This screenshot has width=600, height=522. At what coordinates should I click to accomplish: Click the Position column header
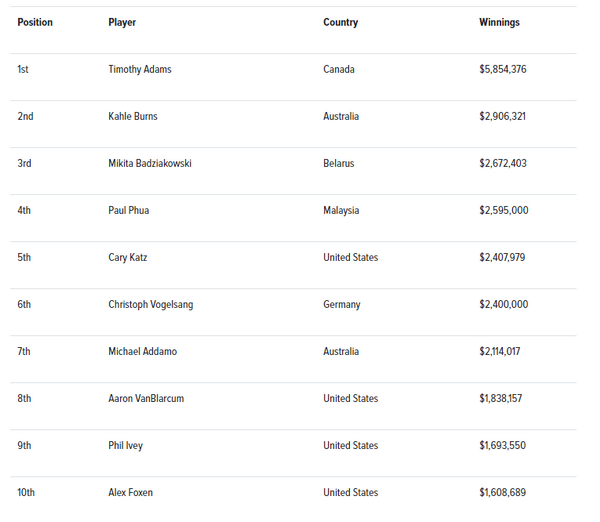(35, 22)
